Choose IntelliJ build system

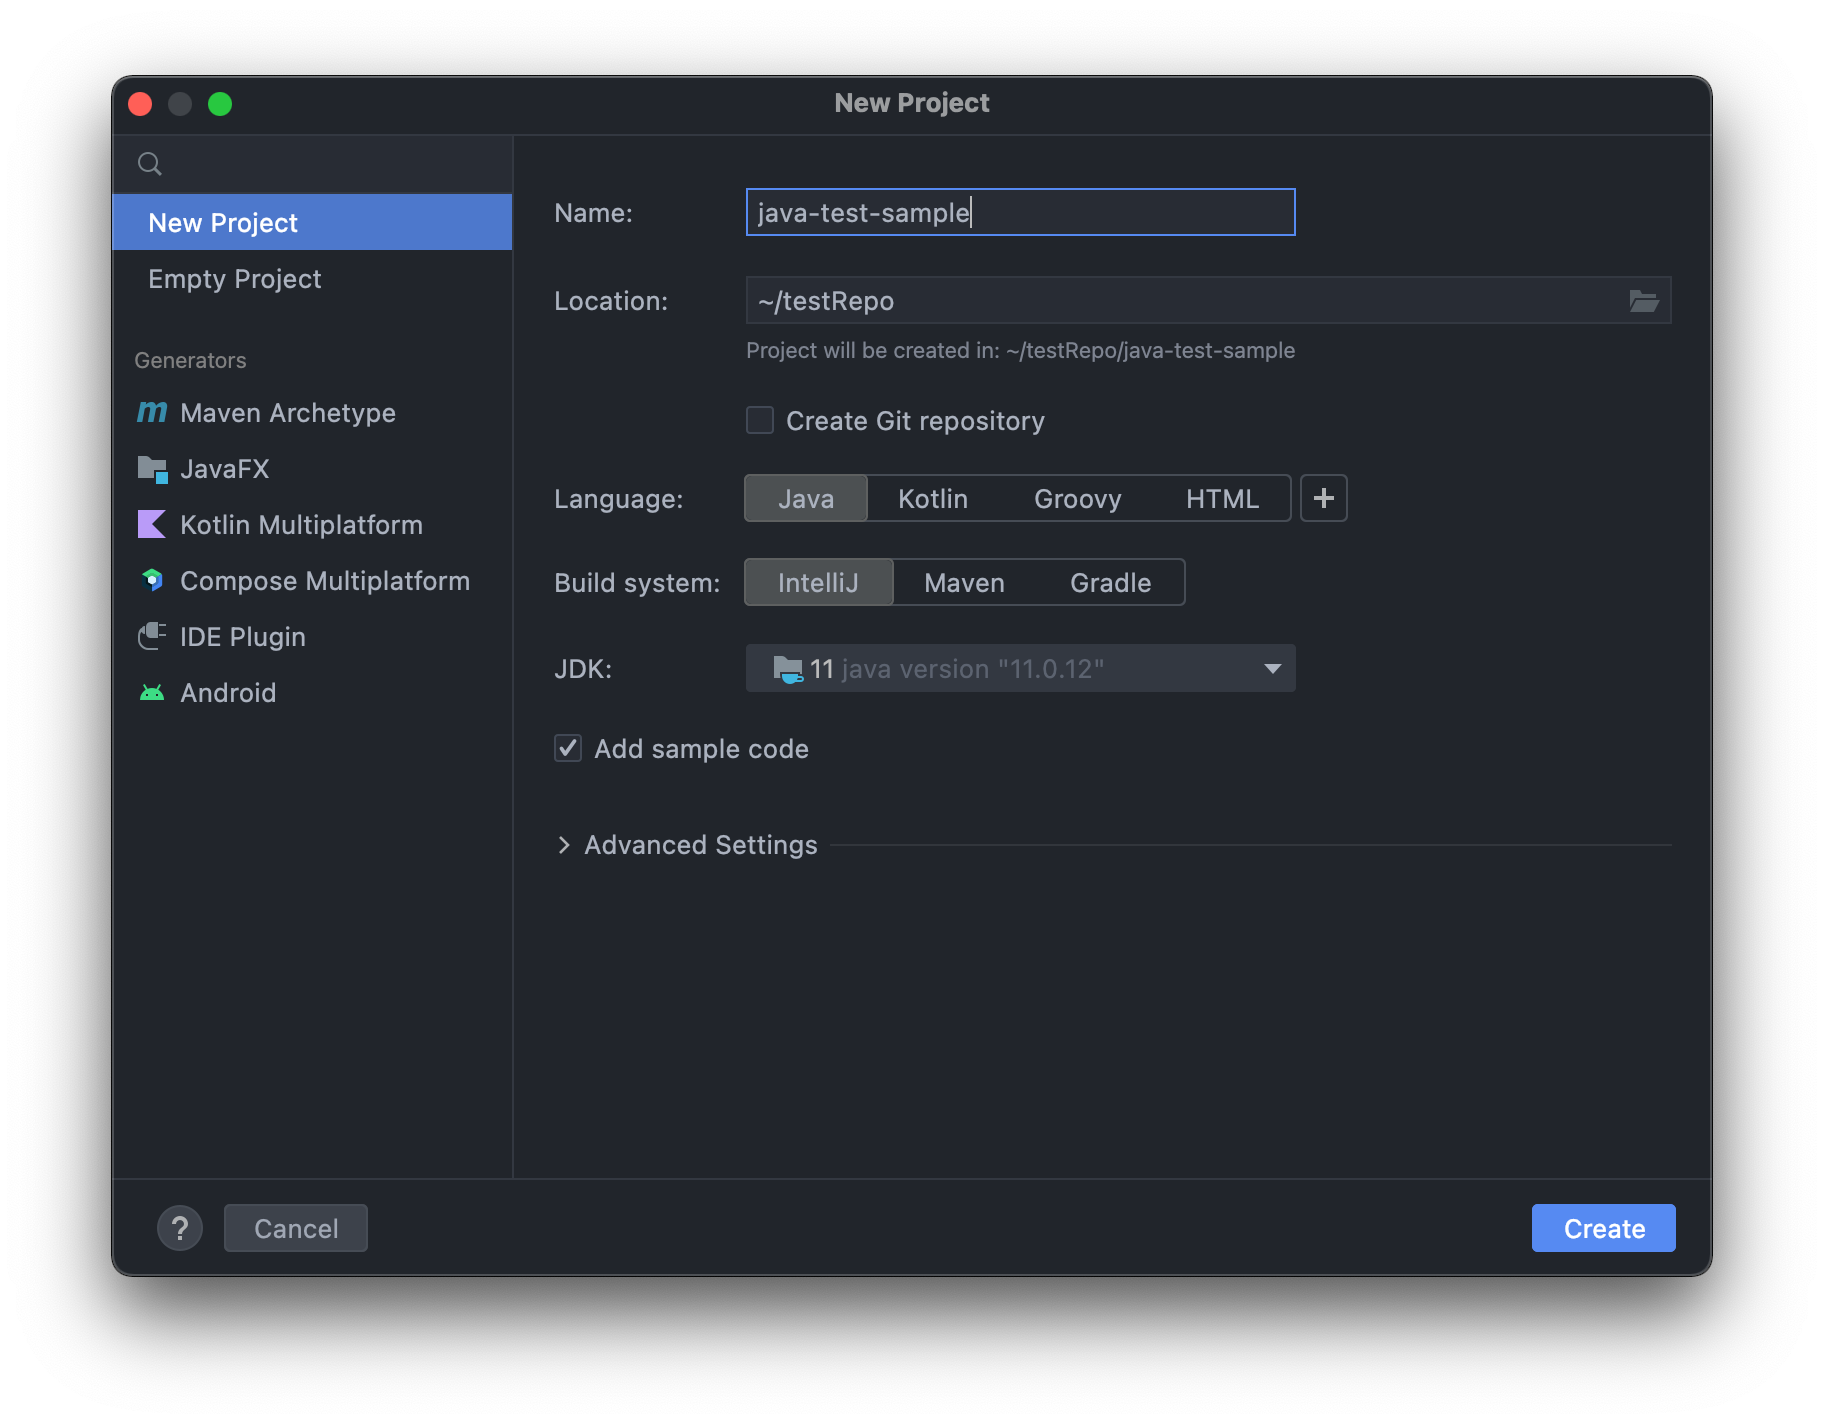pos(818,582)
